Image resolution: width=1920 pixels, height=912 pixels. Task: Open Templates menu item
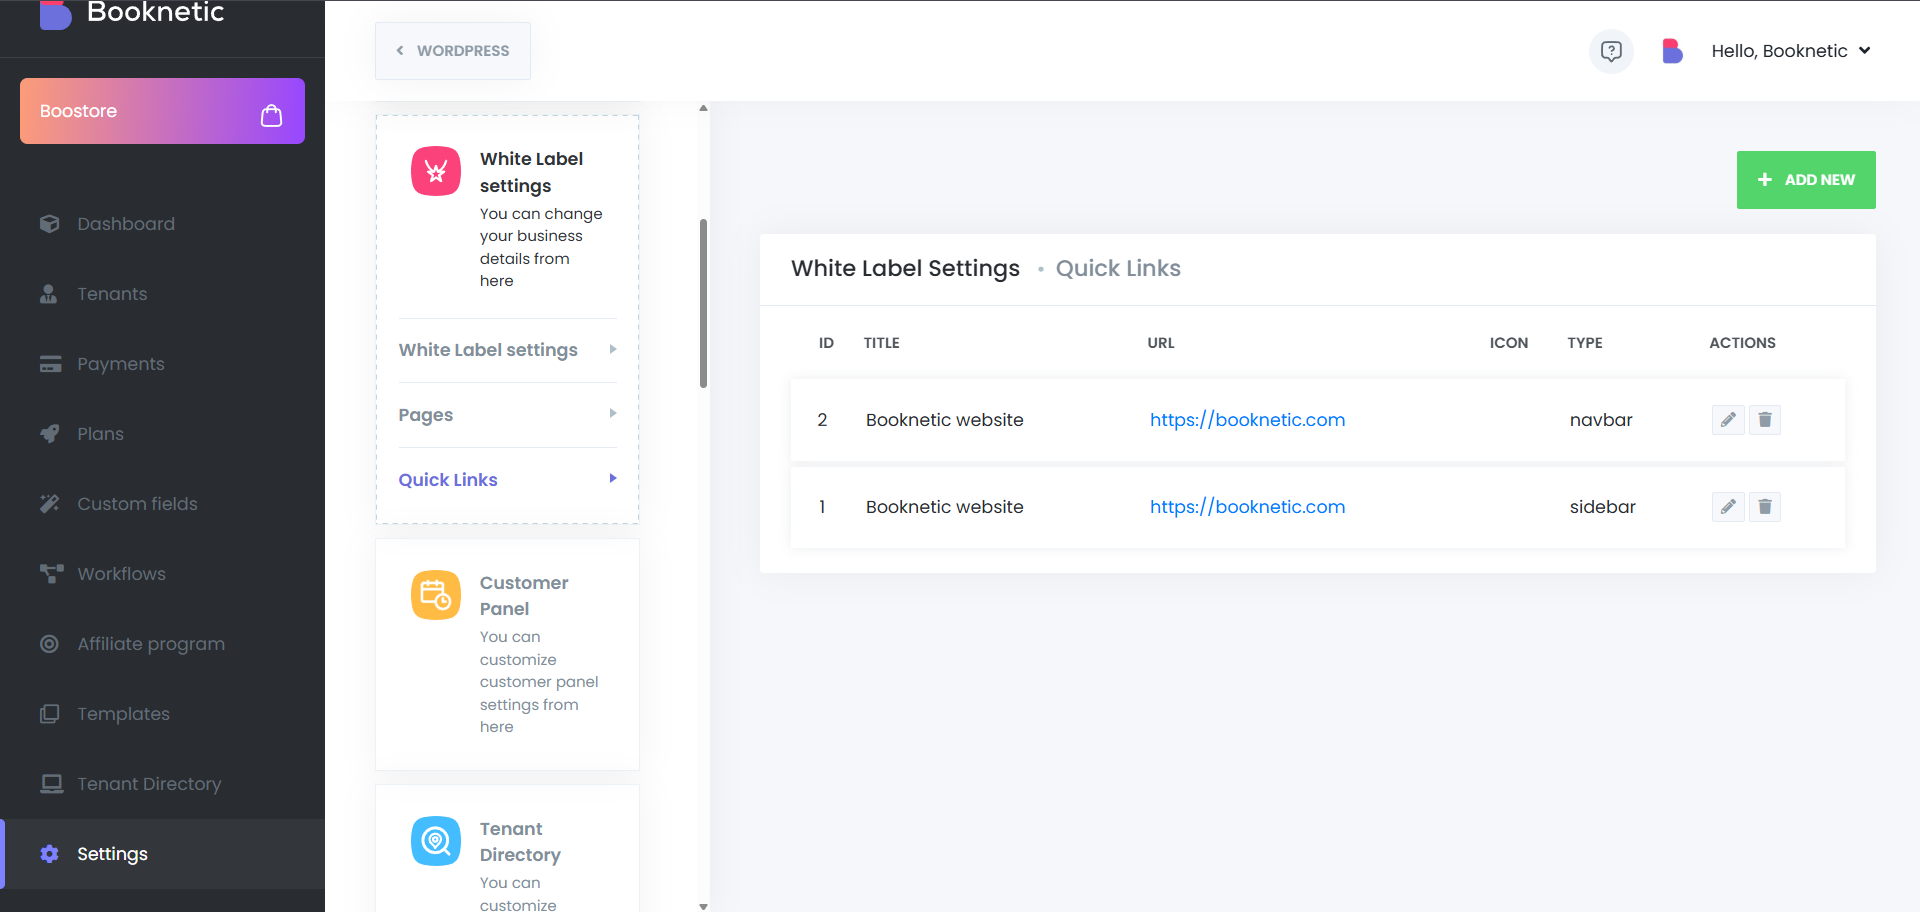click(162, 714)
